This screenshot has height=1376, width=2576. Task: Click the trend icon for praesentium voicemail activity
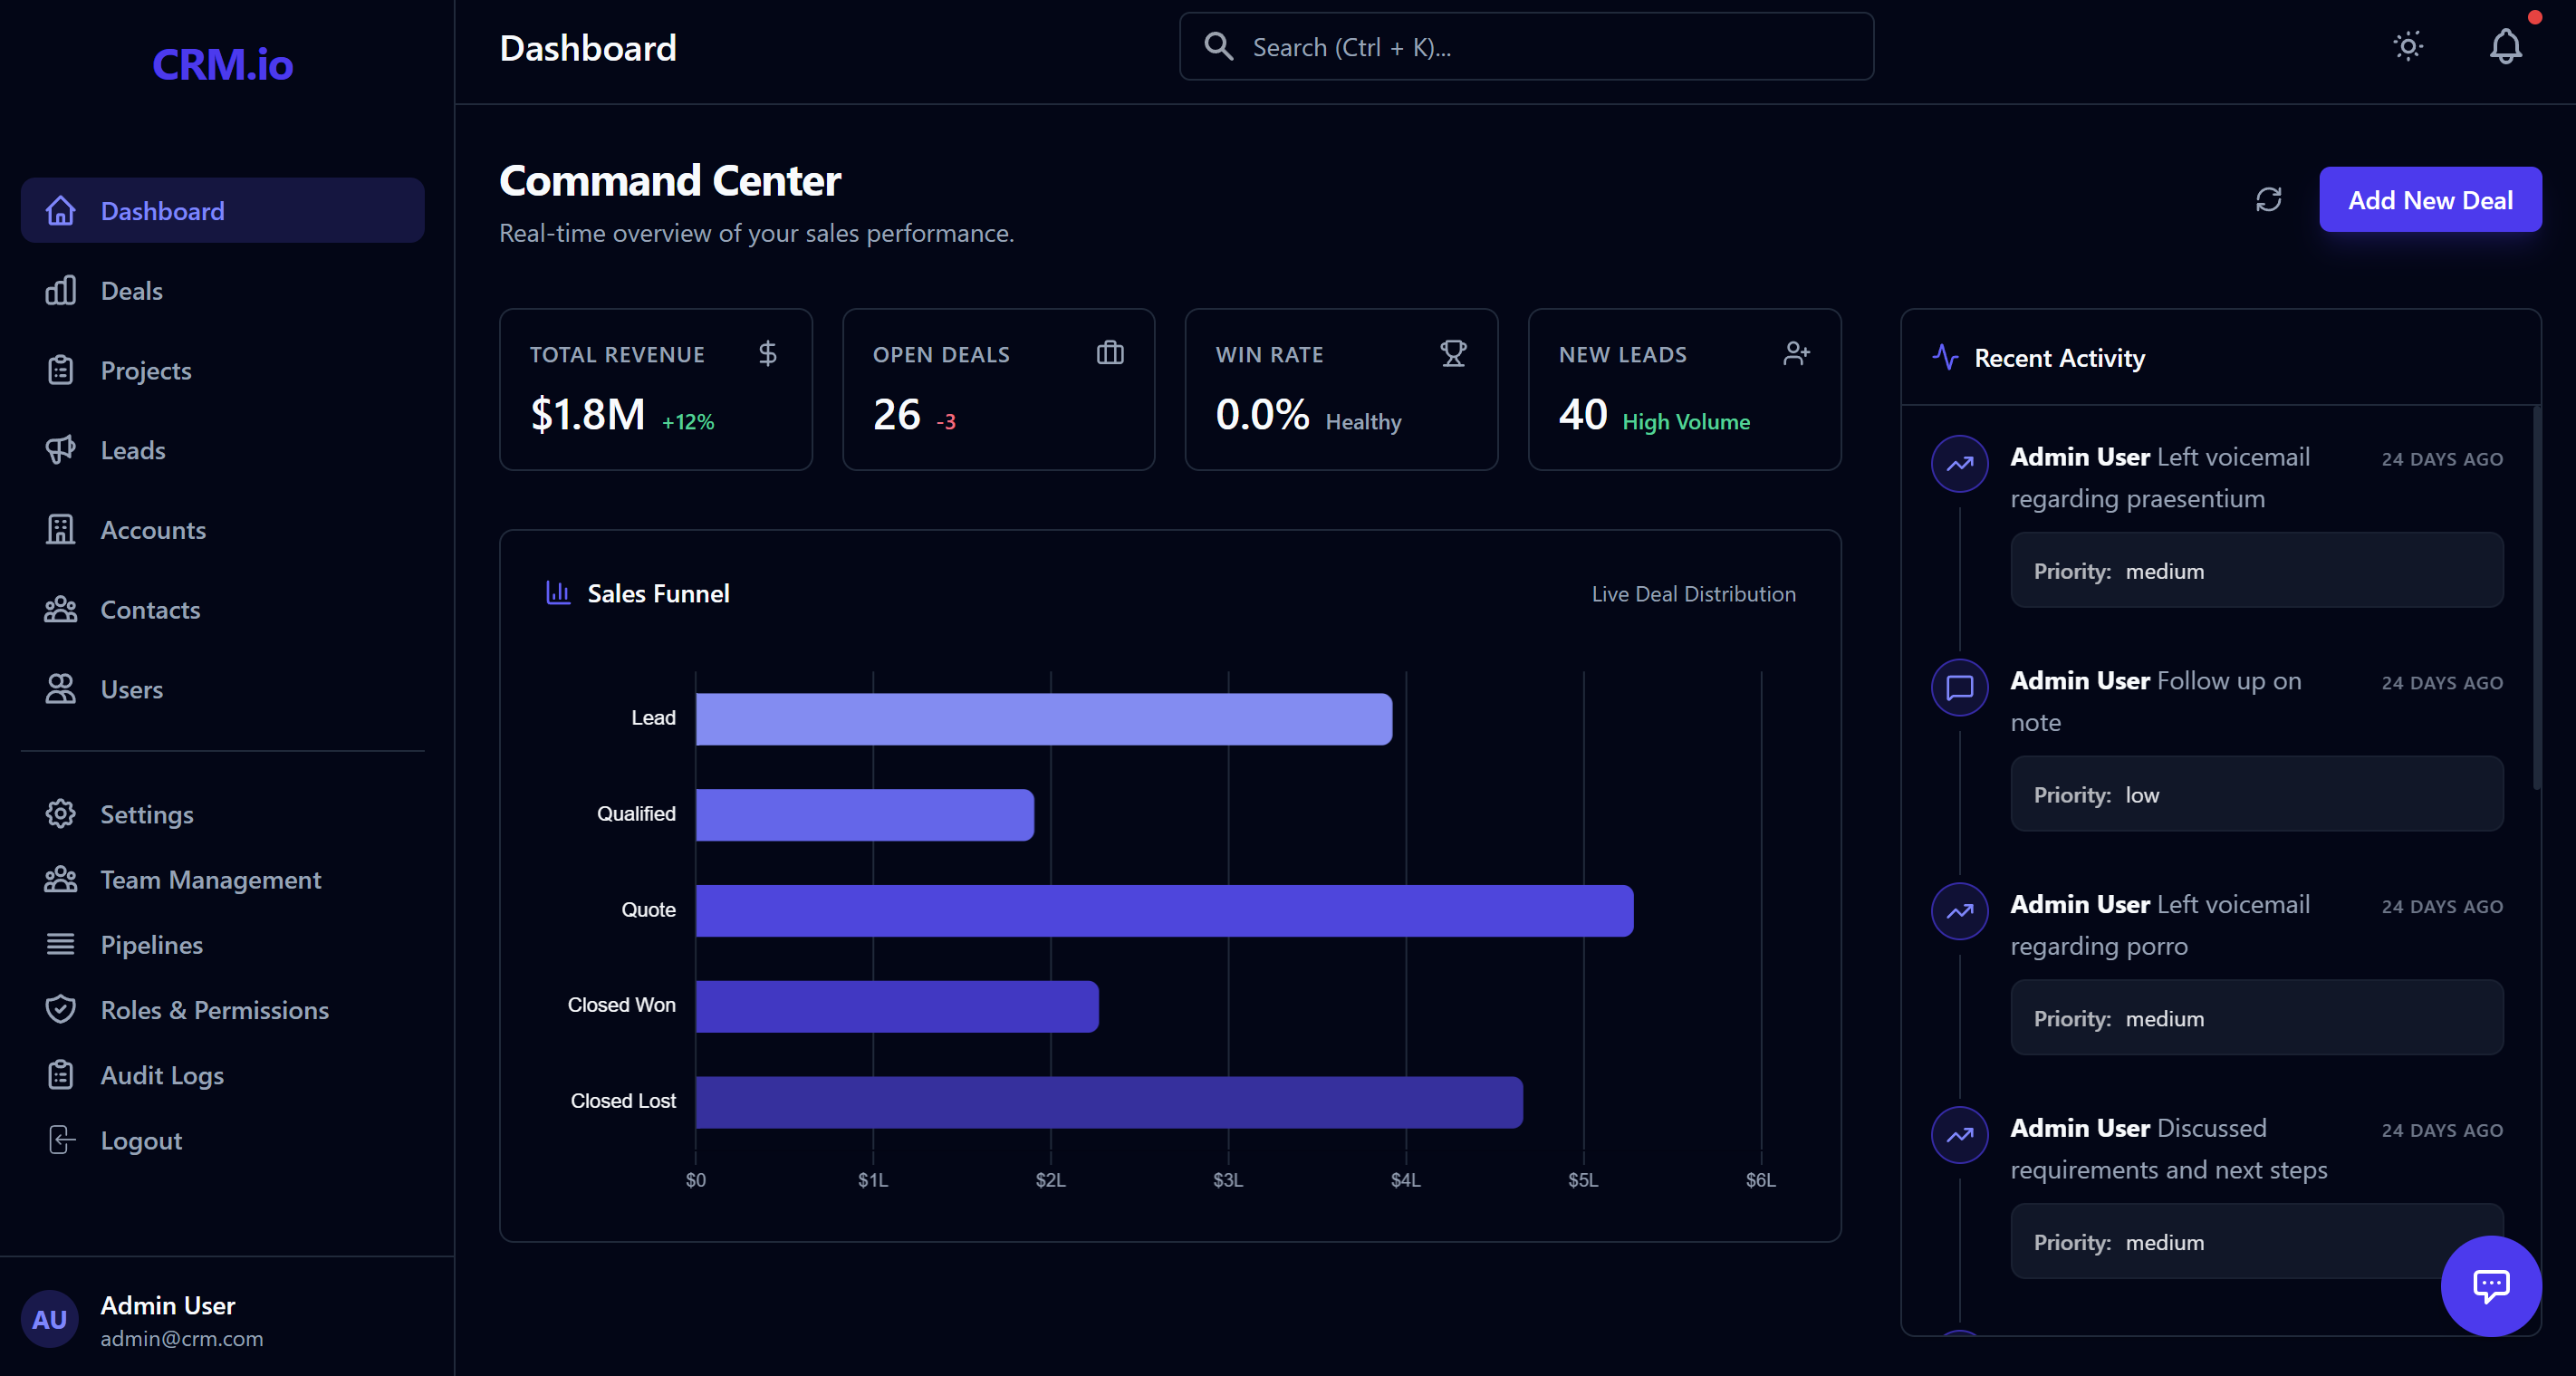1960,463
